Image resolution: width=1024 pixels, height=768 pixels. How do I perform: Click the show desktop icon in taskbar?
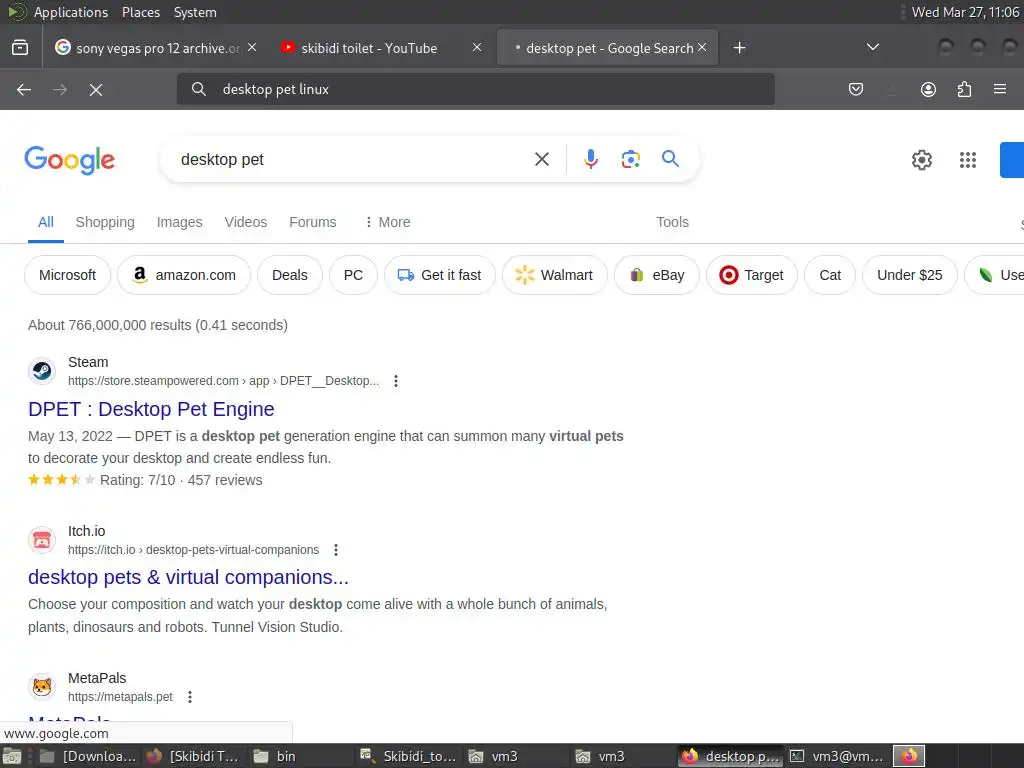click(12, 756)
